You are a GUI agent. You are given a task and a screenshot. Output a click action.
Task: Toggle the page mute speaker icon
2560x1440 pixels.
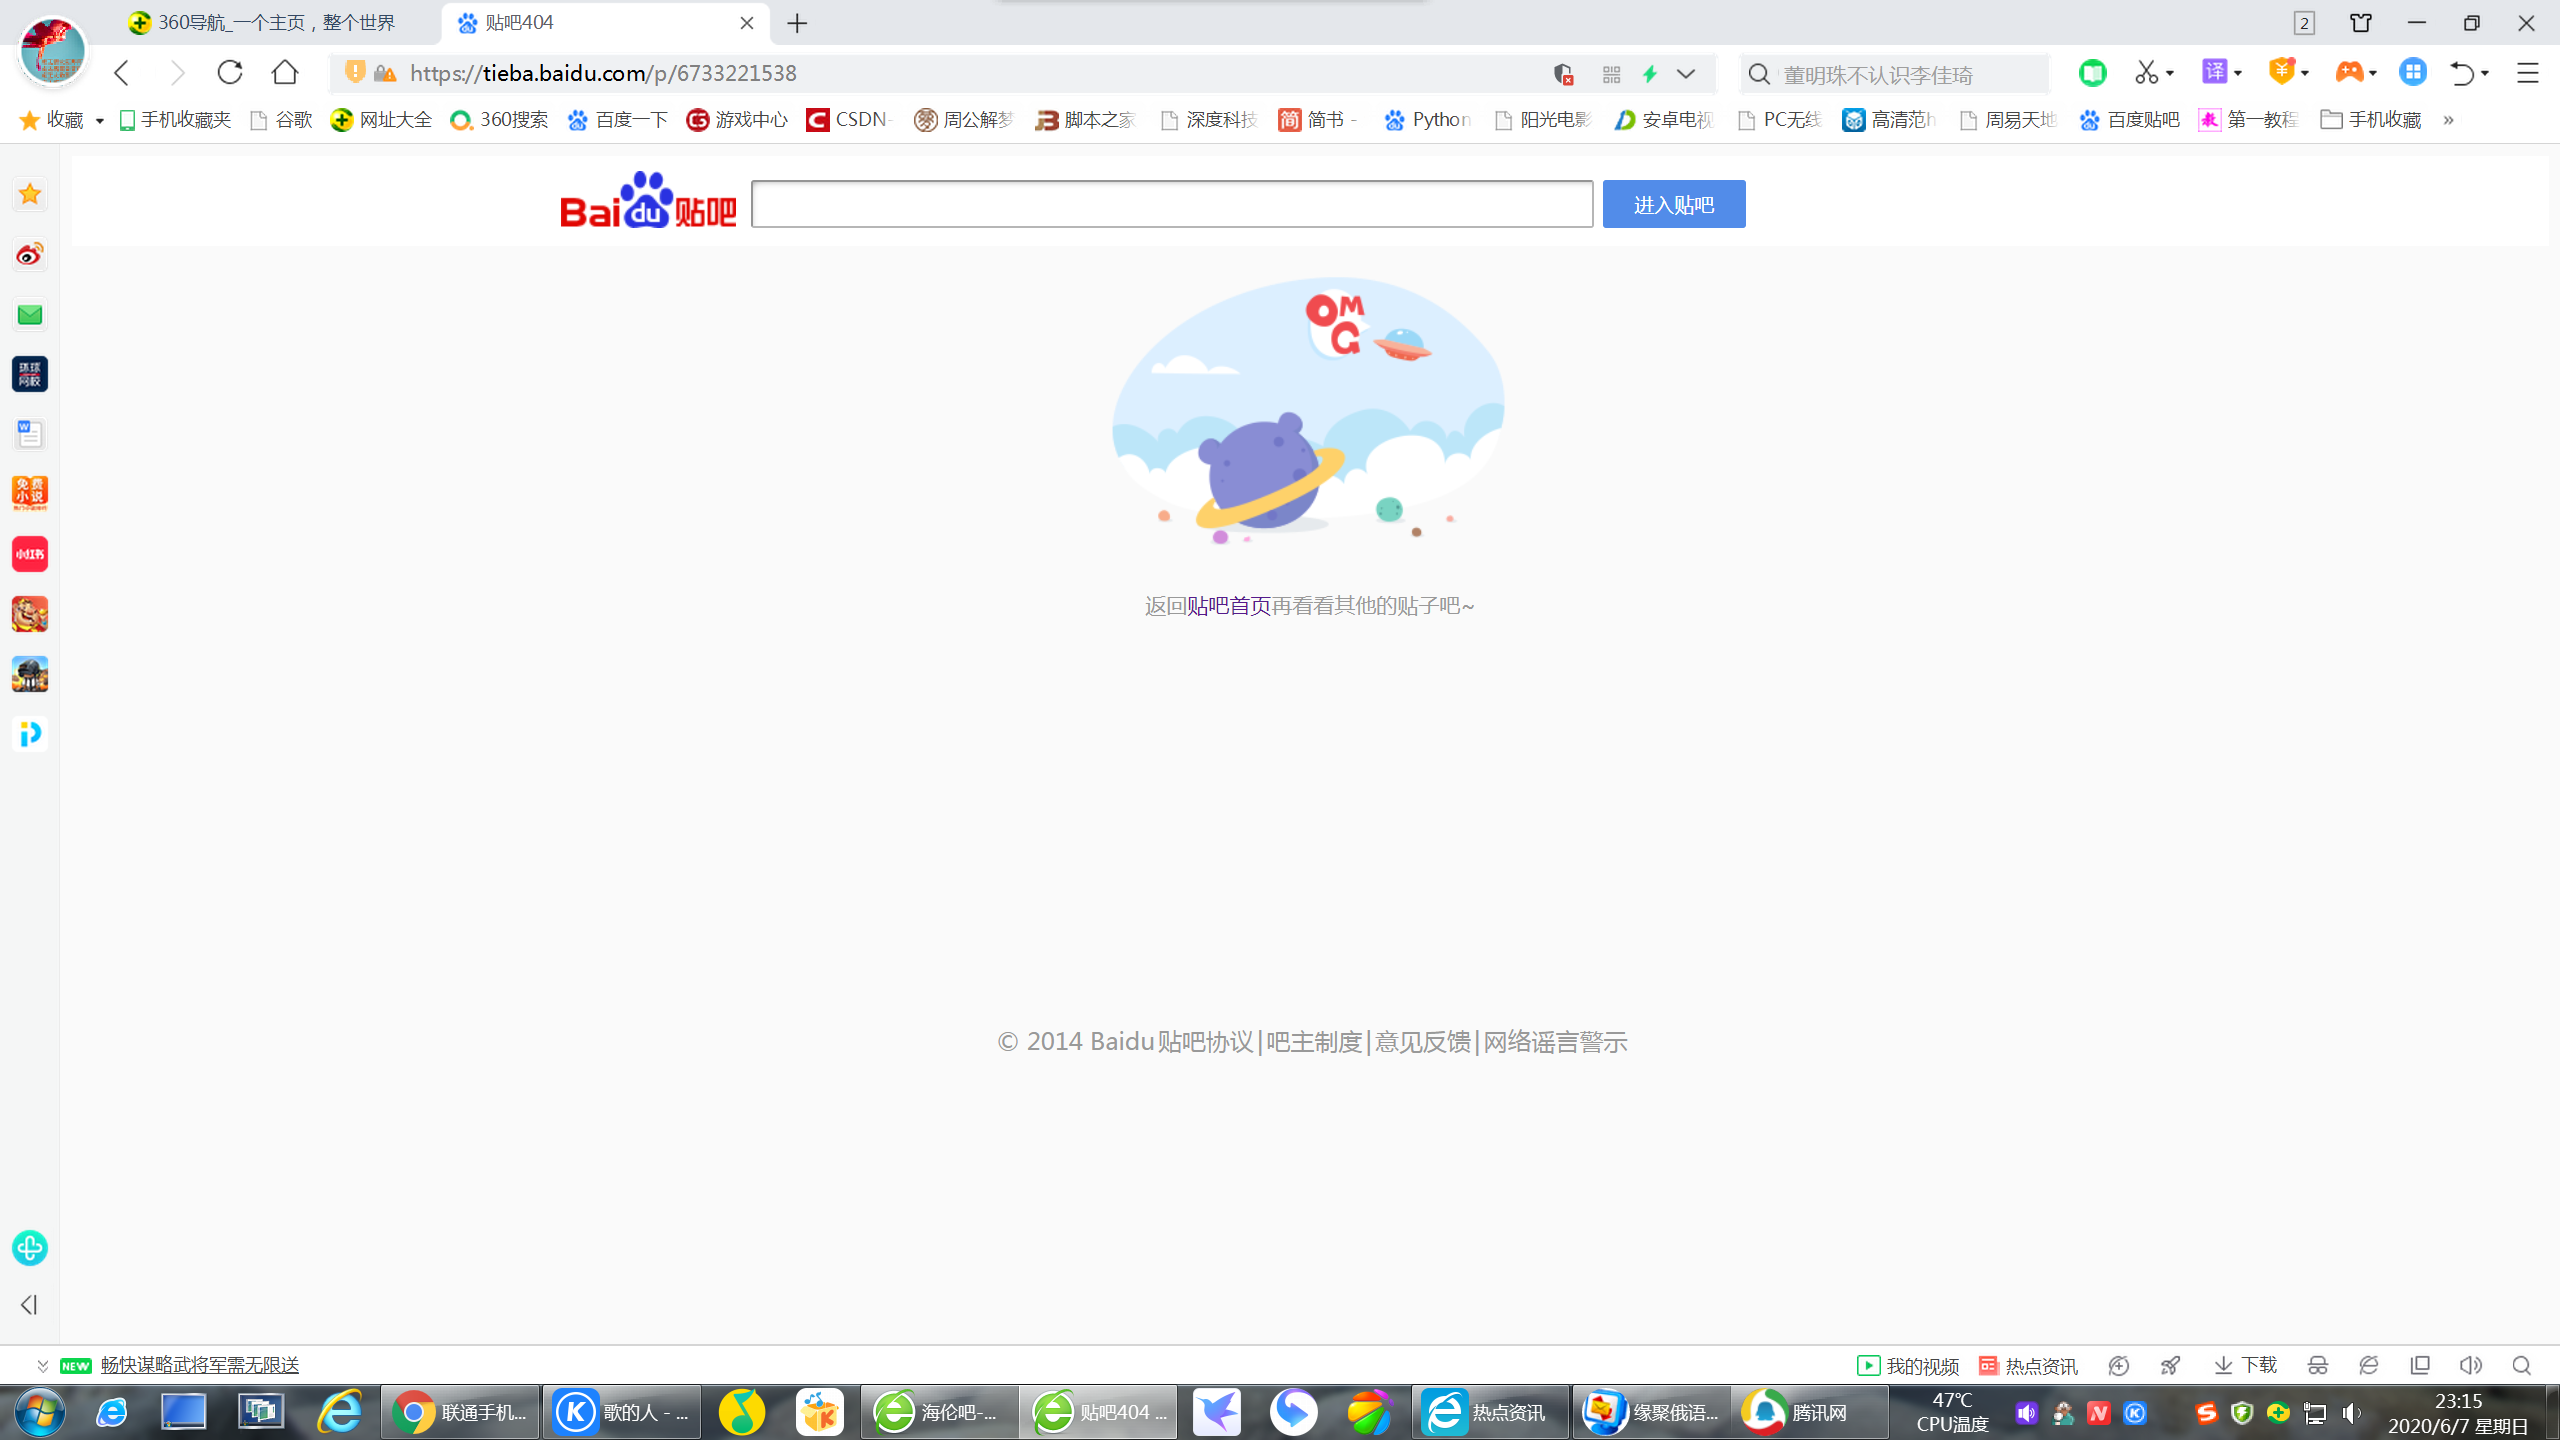(x=2470, y=1366)
